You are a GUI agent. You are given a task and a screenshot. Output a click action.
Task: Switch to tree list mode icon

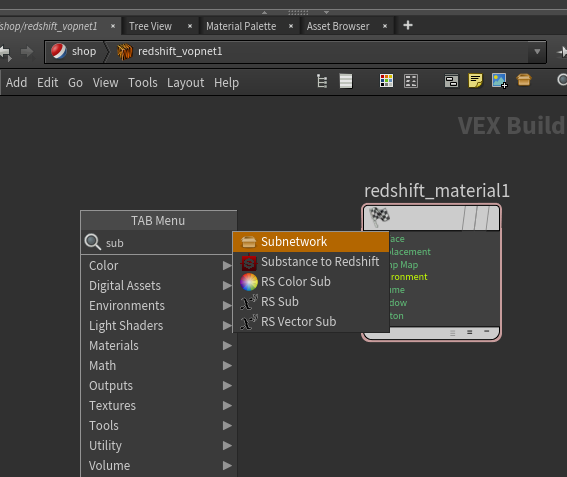coord(322,81)
